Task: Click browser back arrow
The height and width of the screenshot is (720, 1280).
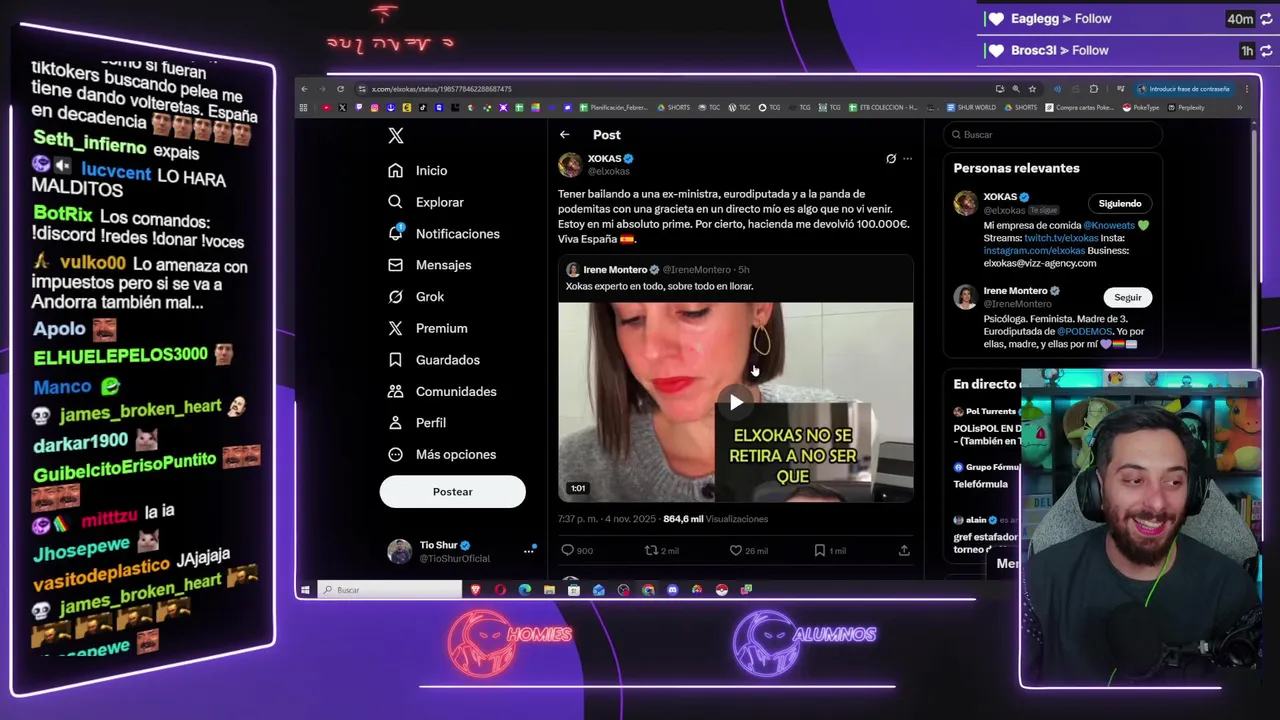Action: (305, 89)
